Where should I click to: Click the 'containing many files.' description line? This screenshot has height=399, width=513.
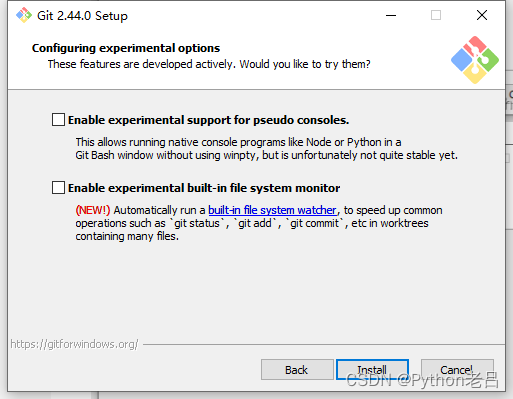coord(127,236)
